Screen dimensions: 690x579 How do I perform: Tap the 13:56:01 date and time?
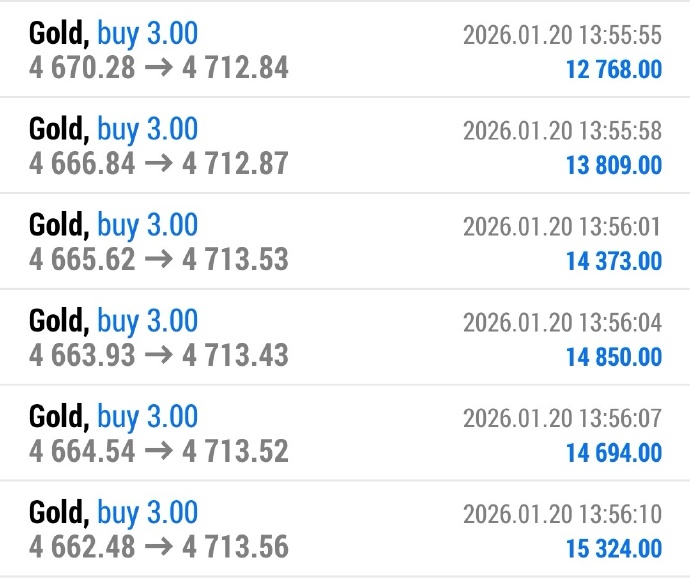pos(562,228)
